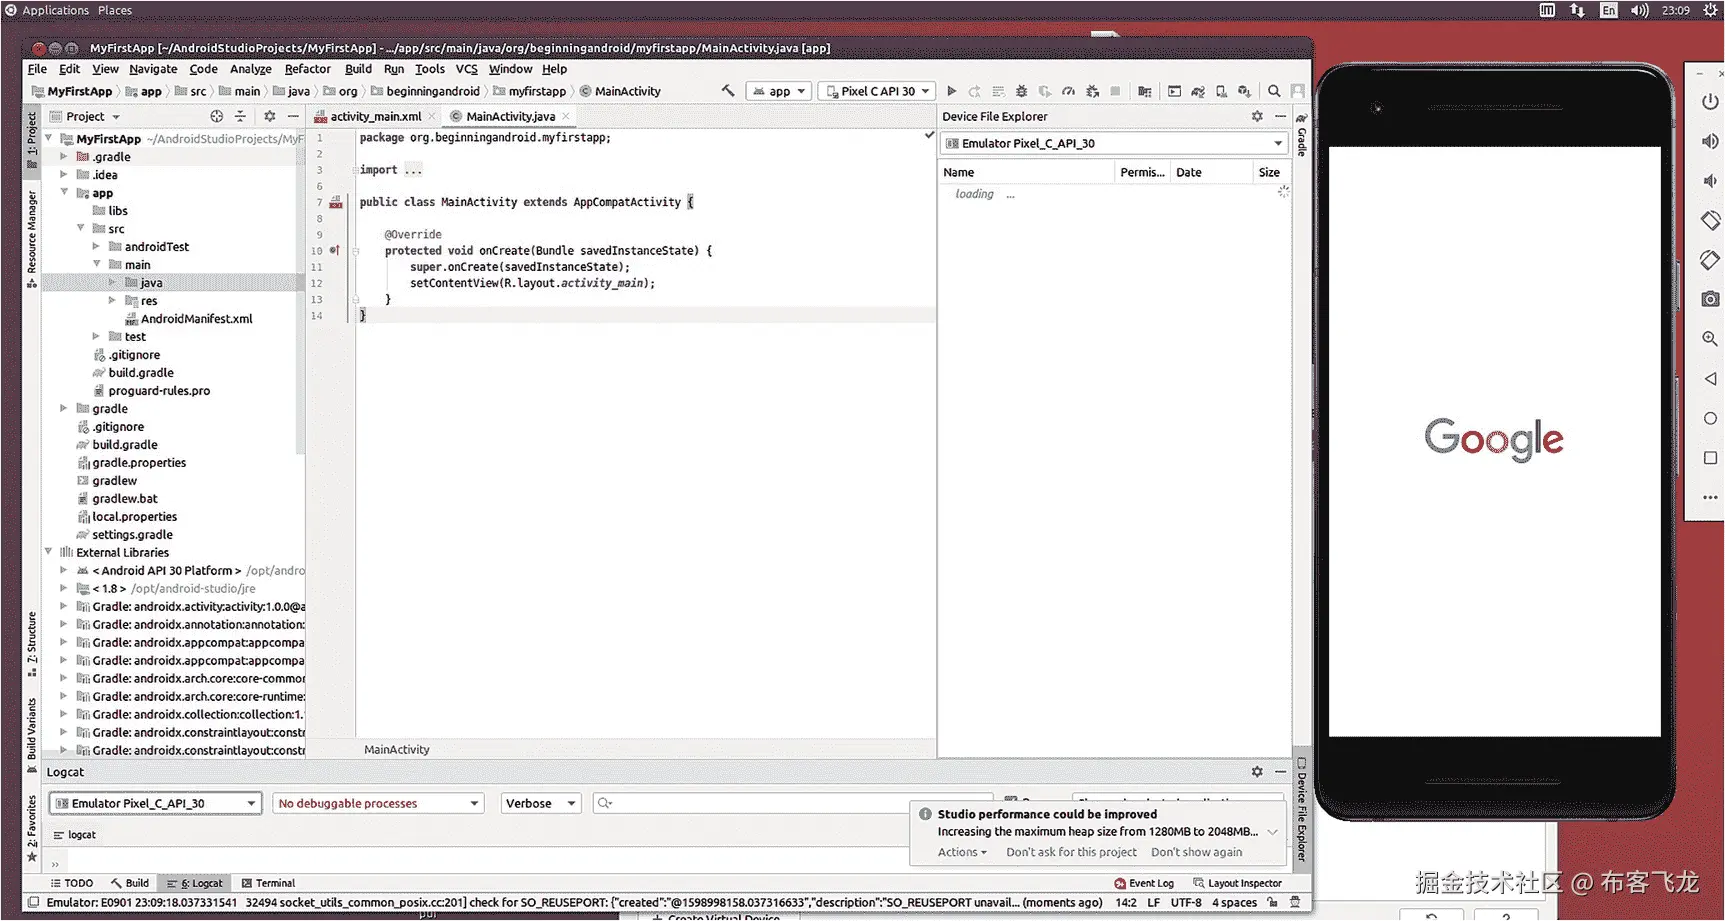
Task: Open No debuggable processes dropdown
Action: pyautogui.click(x=378, y=803)
